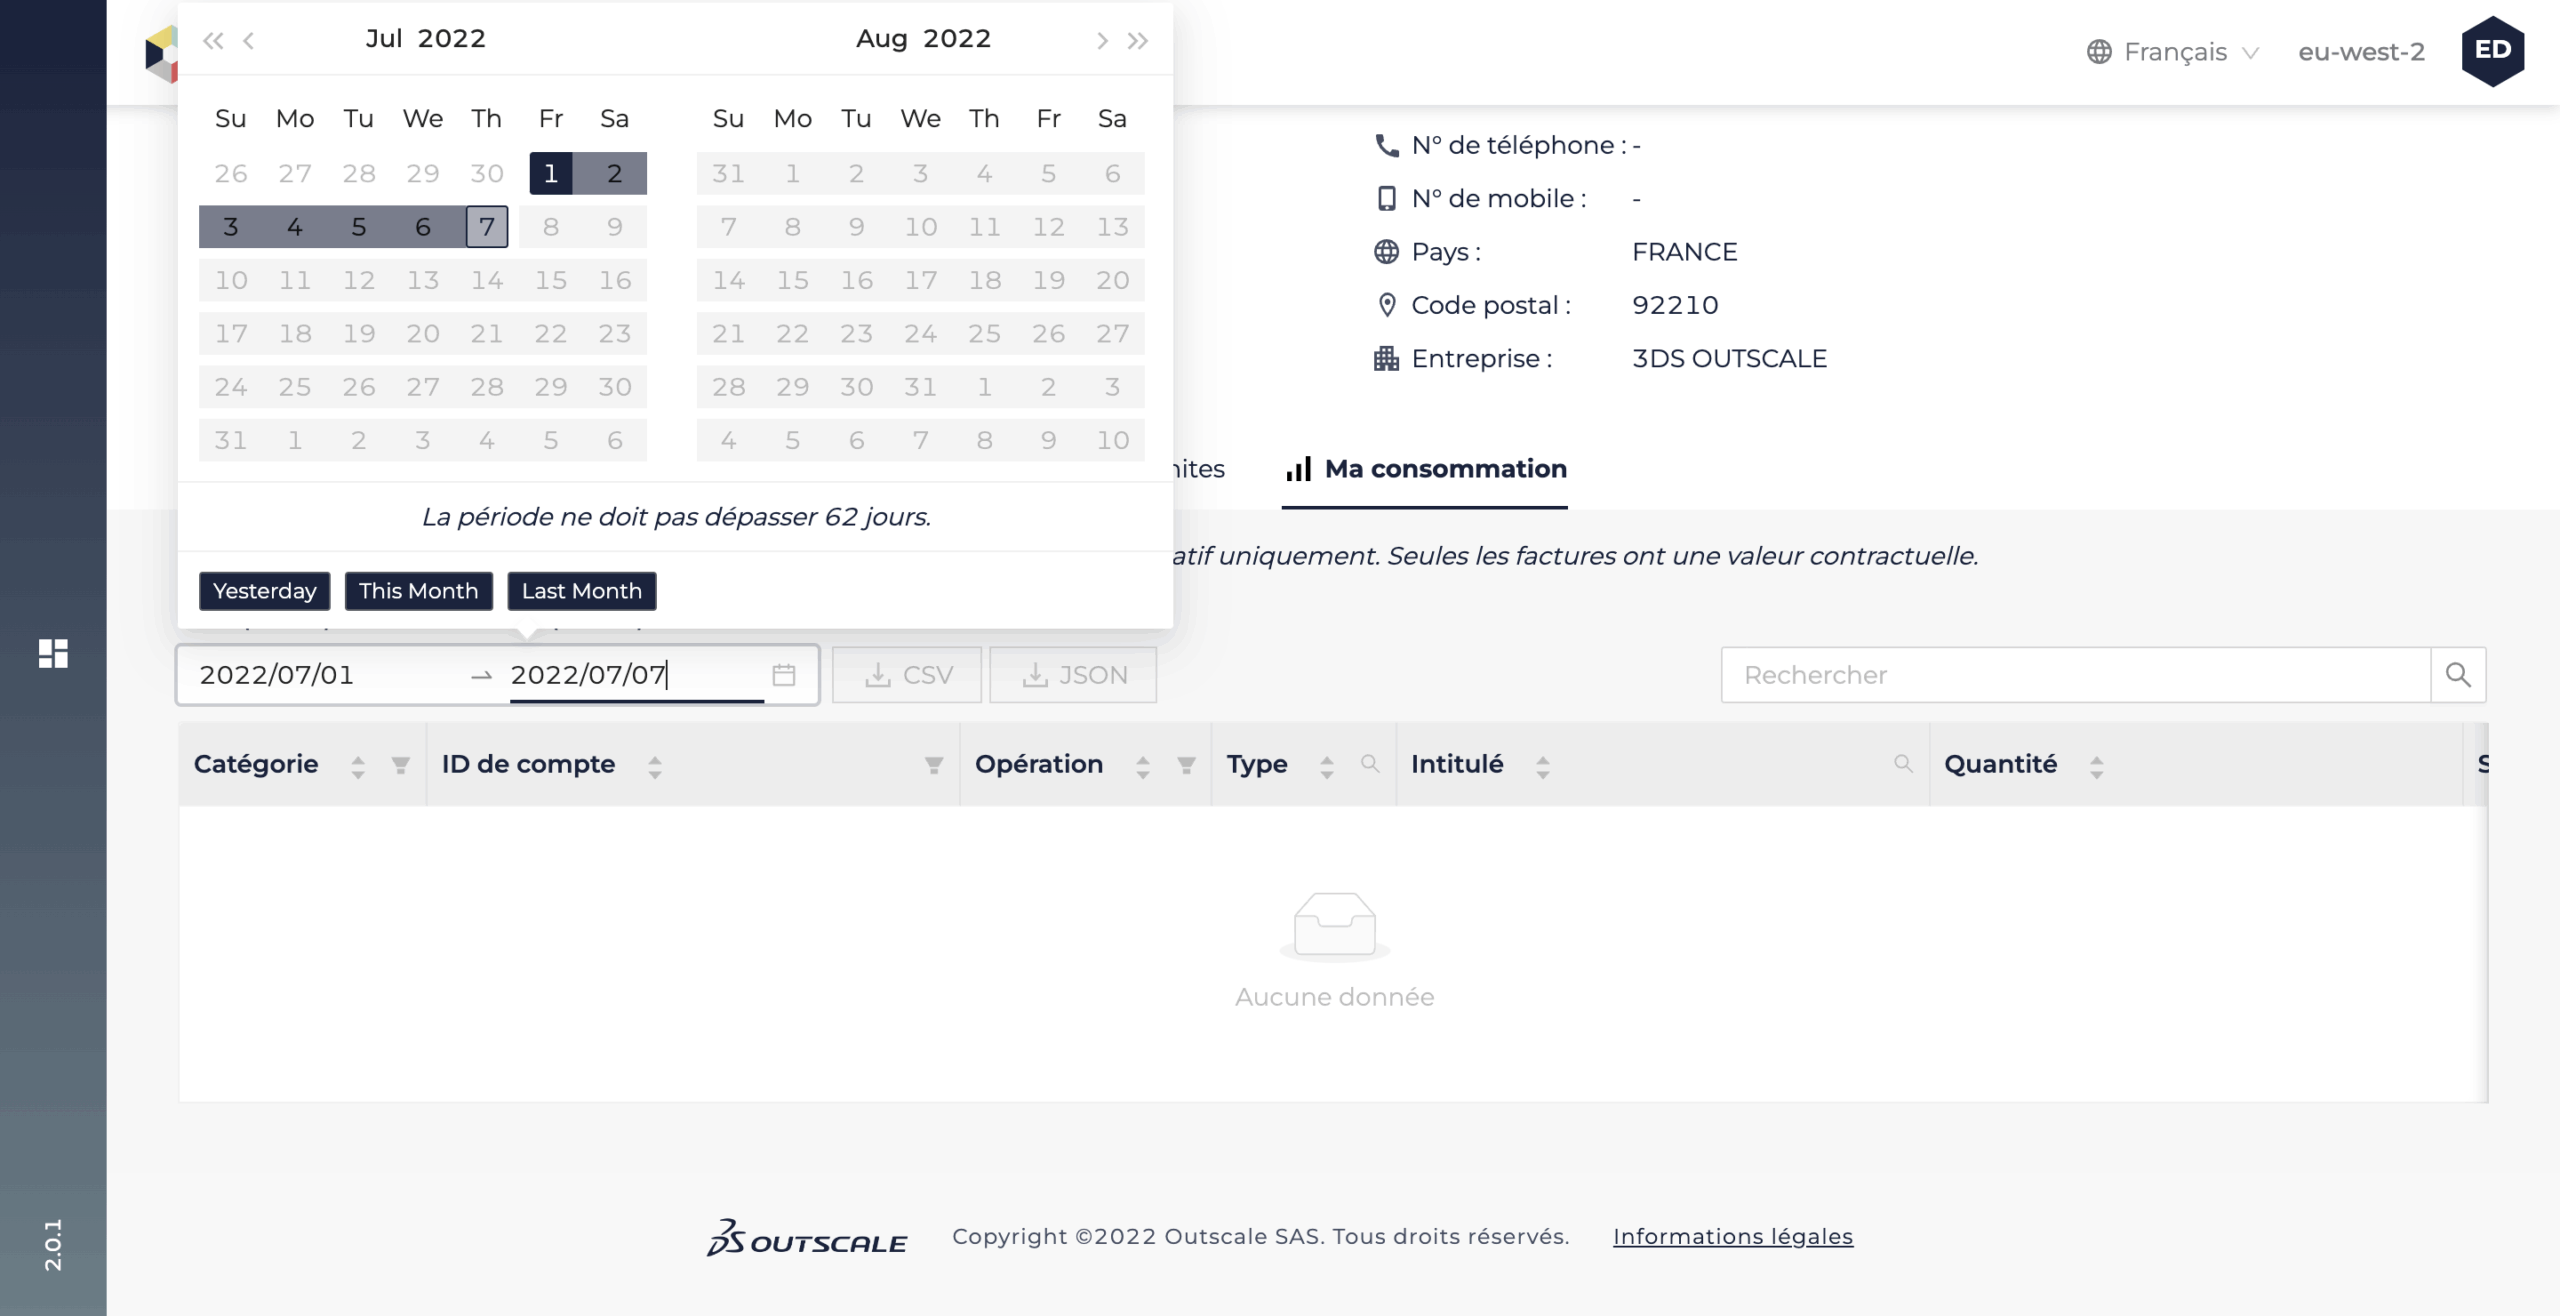Advance to next year double arrow
This screenshot has height=1316, width=2560.
click(x=1138, y=40)
